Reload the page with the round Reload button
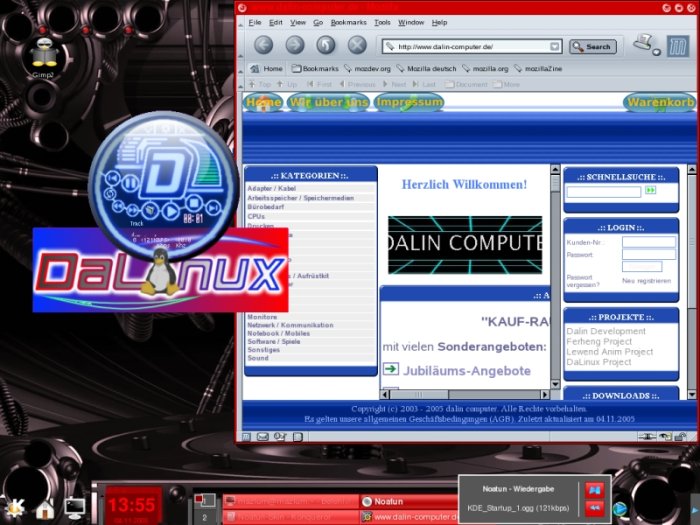 coord(326,45)
